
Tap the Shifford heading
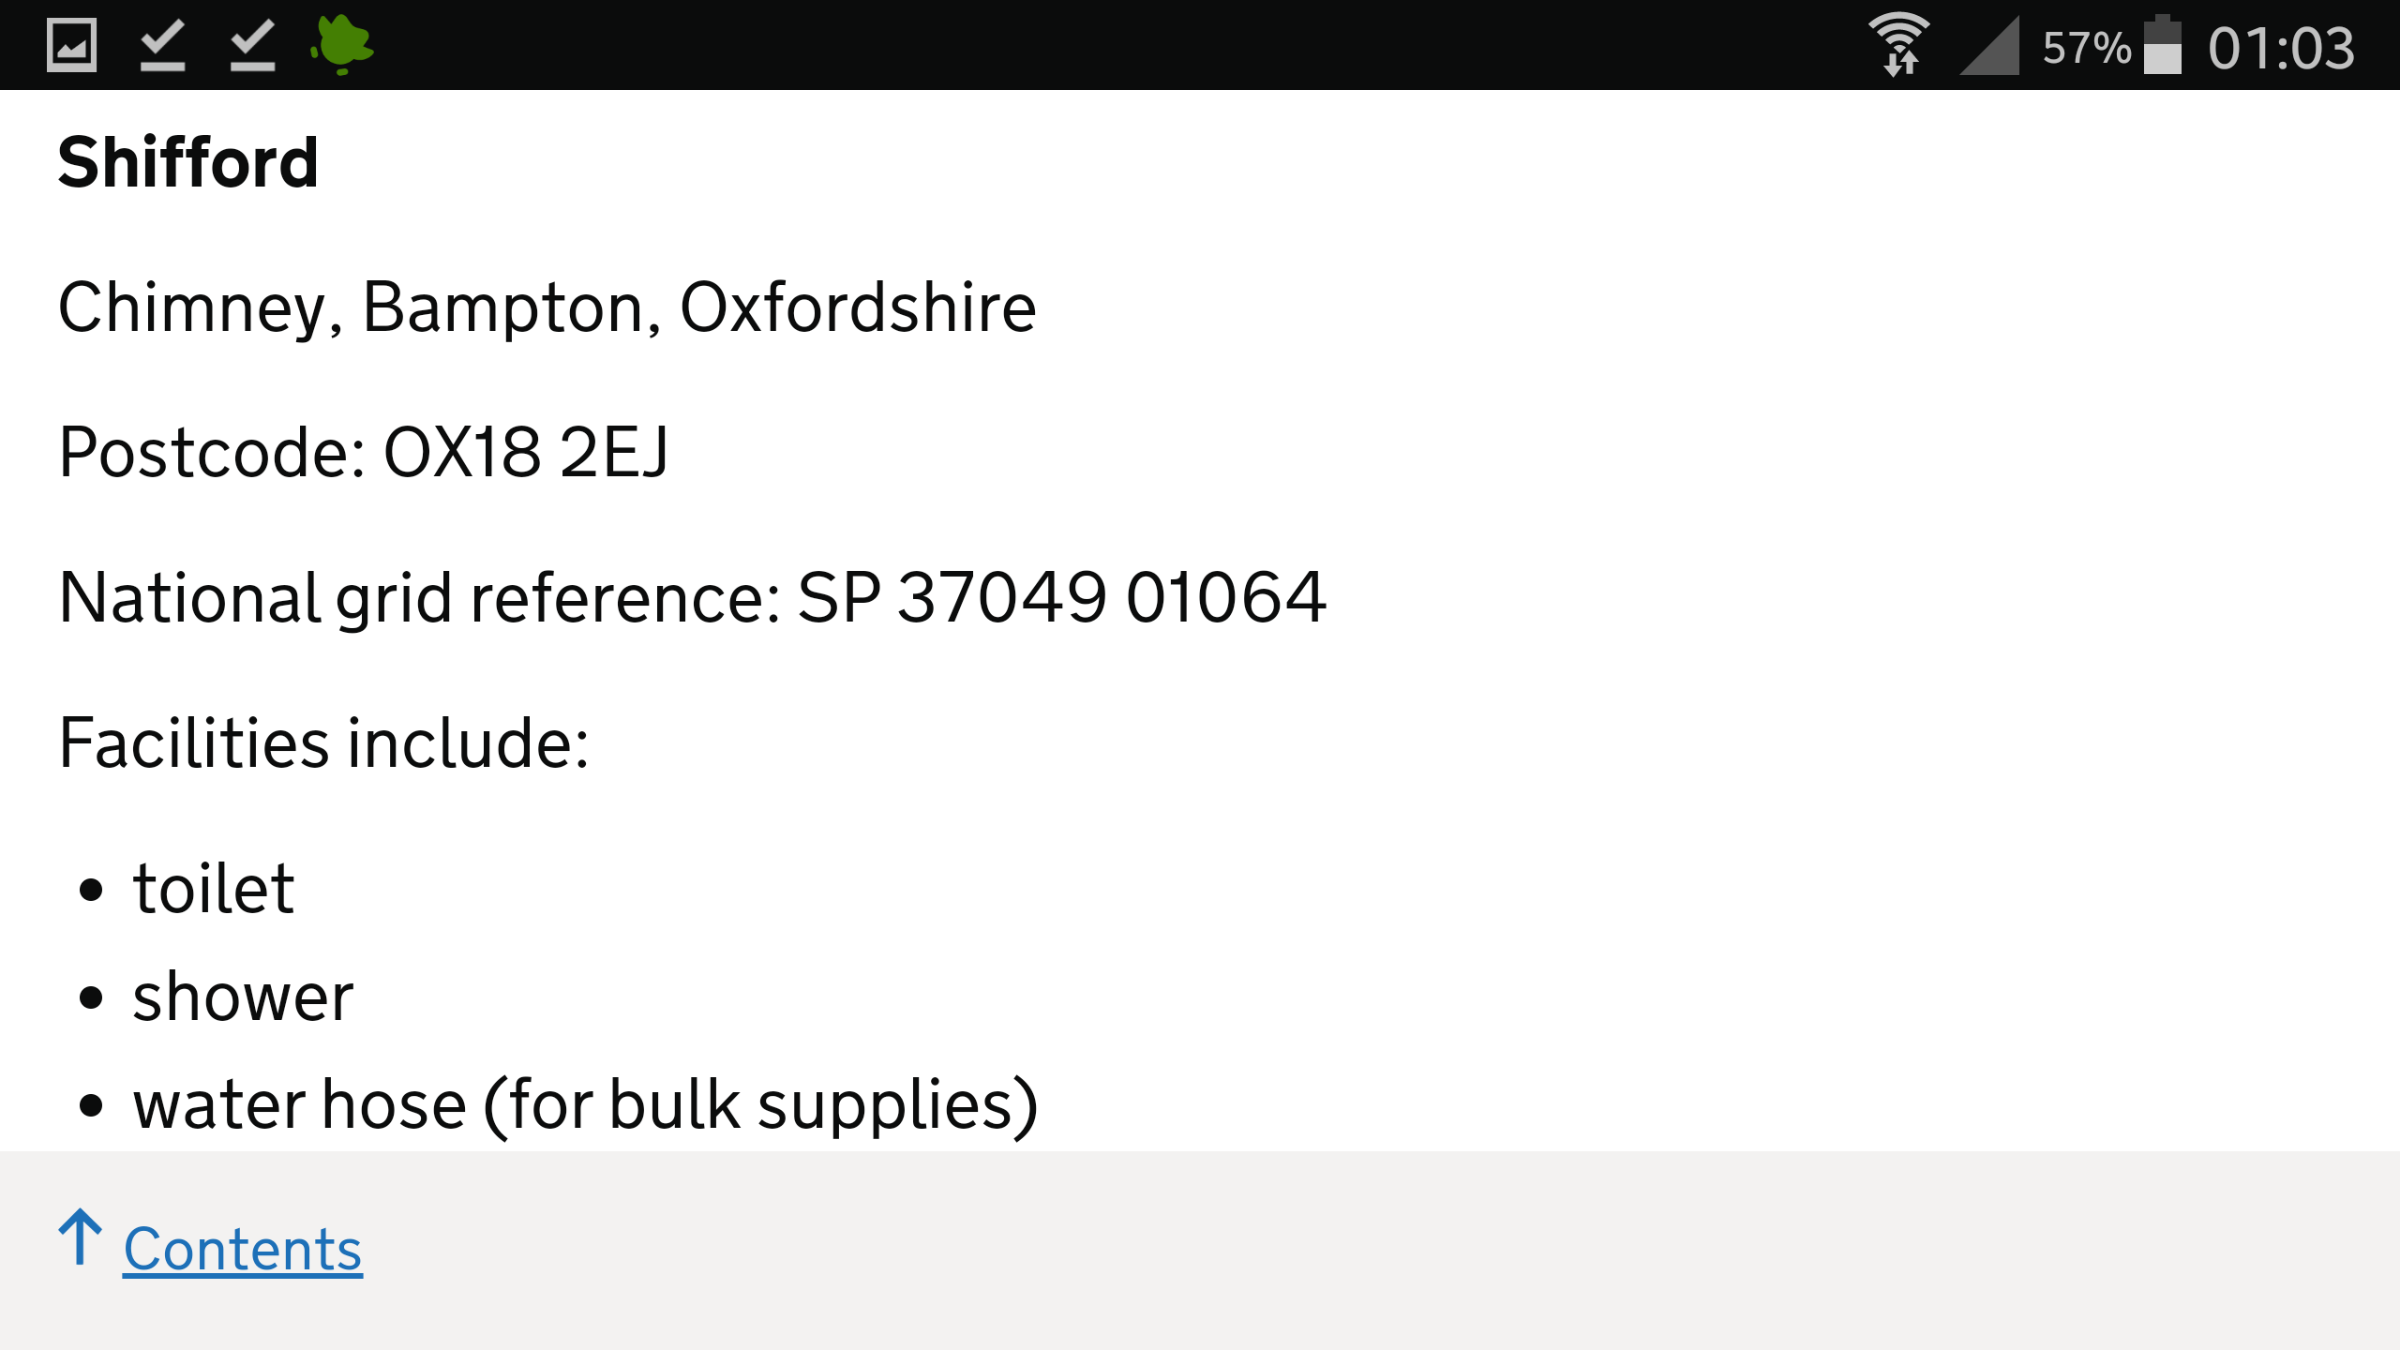coord(188,162)
